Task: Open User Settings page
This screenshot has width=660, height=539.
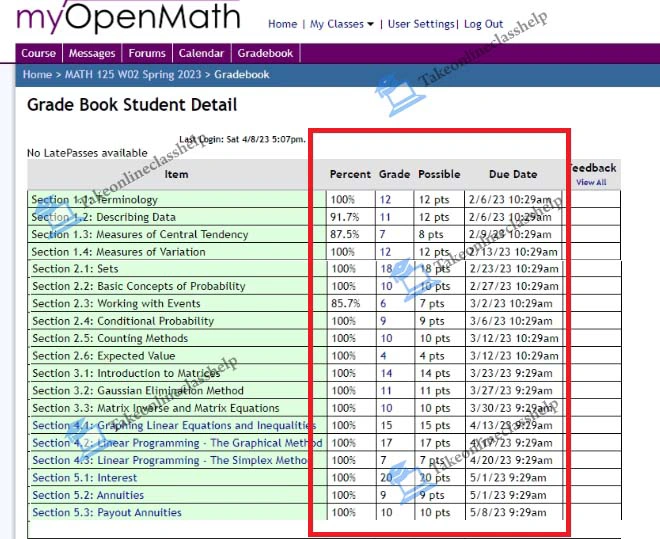Action: (x=420, y=24)
